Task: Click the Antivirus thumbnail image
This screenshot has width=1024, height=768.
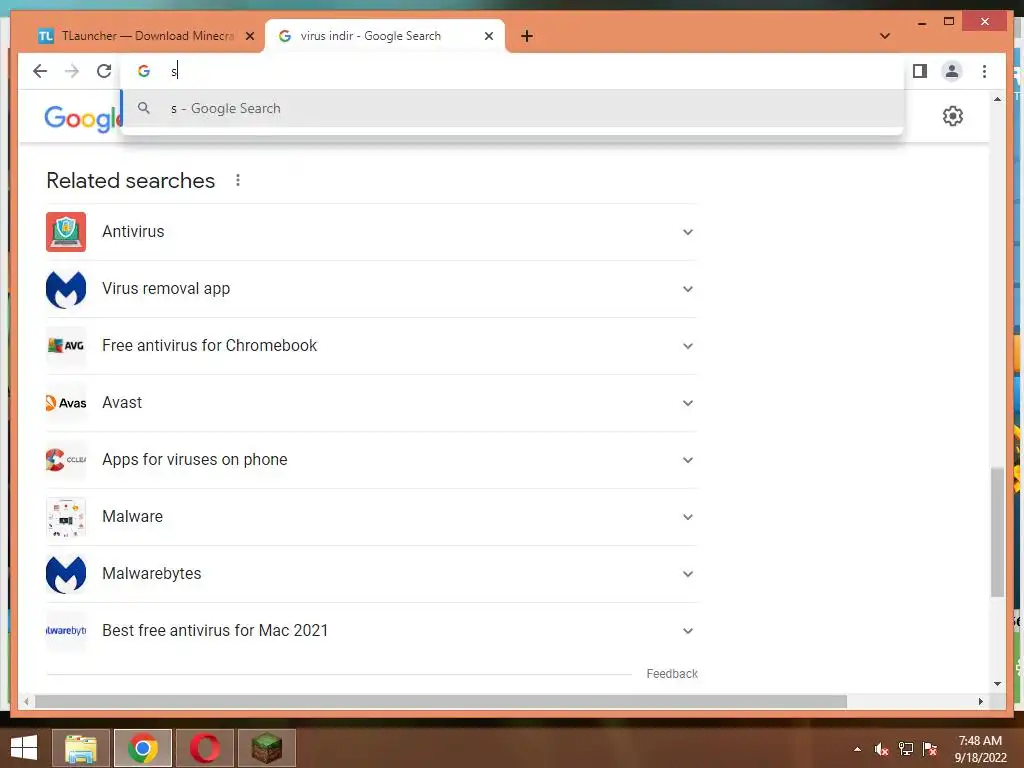Action: coord(66,232)
